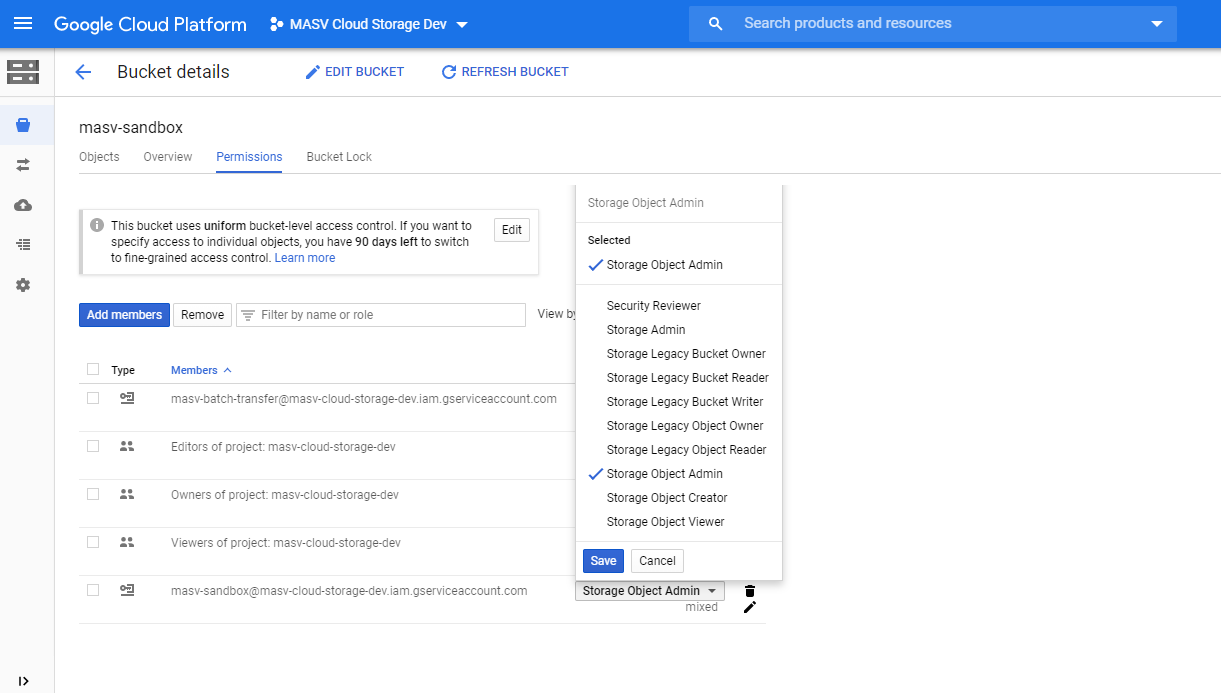This screenshot has width=1221, height=693.
Task: Sort by the Members column header
Action: pos(201,370)
